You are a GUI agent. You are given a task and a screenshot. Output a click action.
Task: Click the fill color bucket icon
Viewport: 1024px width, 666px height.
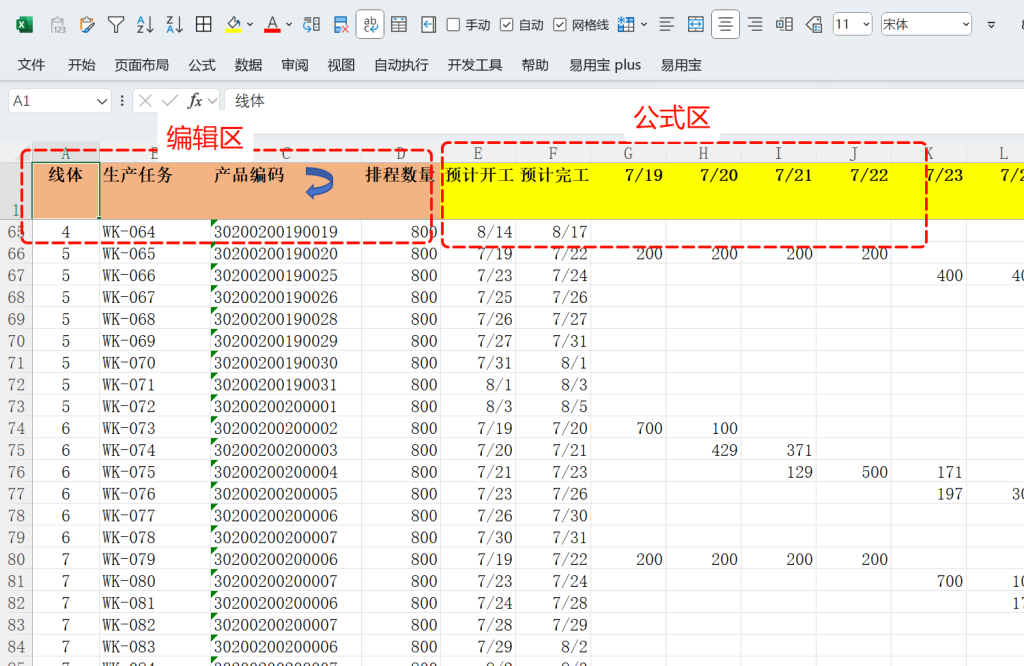point(233,25)
